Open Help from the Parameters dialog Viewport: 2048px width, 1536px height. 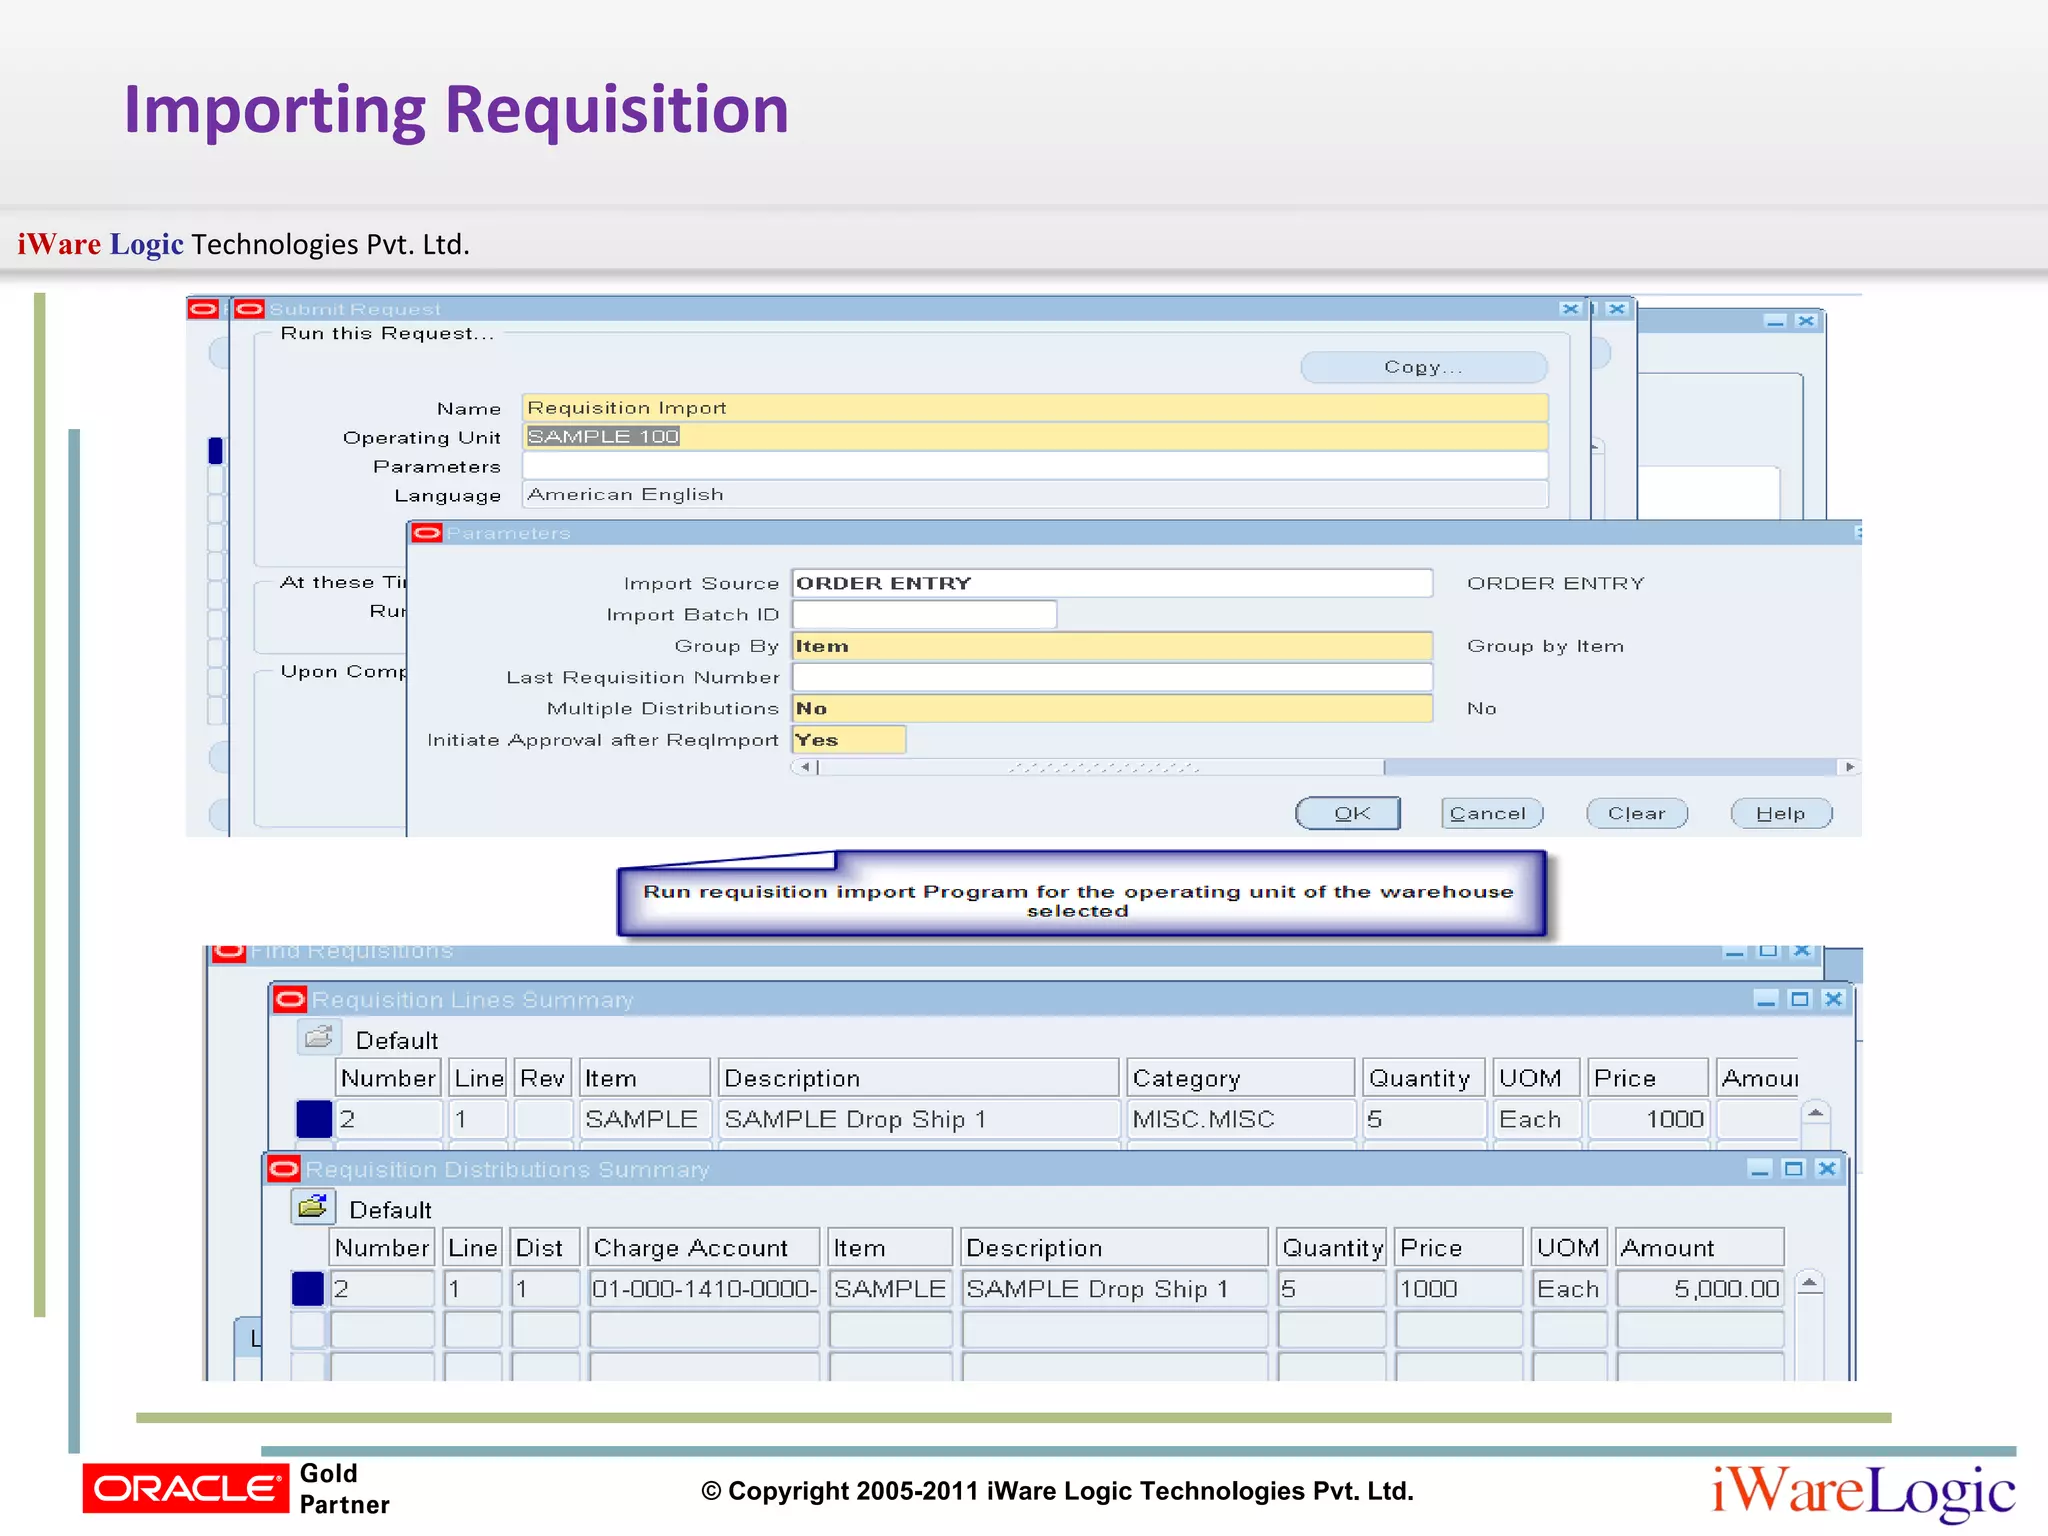coord(1782,813)
